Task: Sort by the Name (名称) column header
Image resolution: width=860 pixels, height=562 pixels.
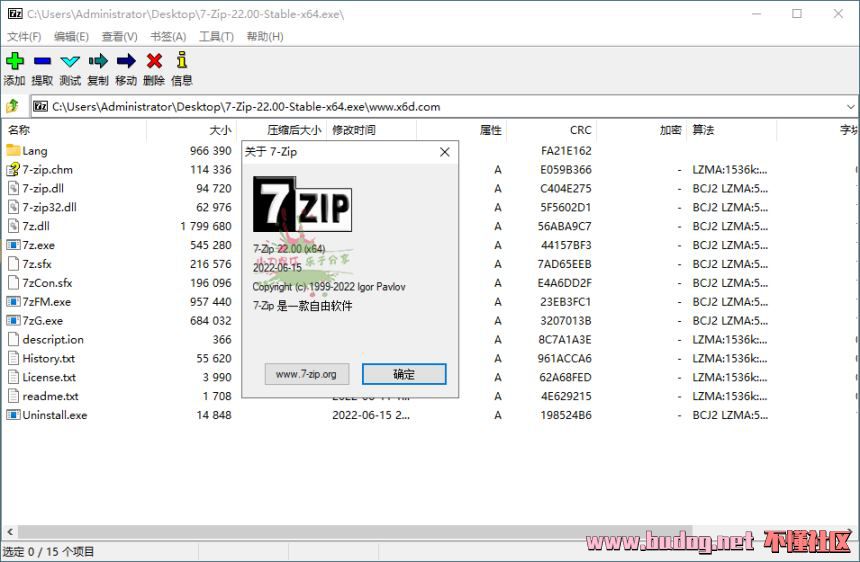Action: click(19, 130)
